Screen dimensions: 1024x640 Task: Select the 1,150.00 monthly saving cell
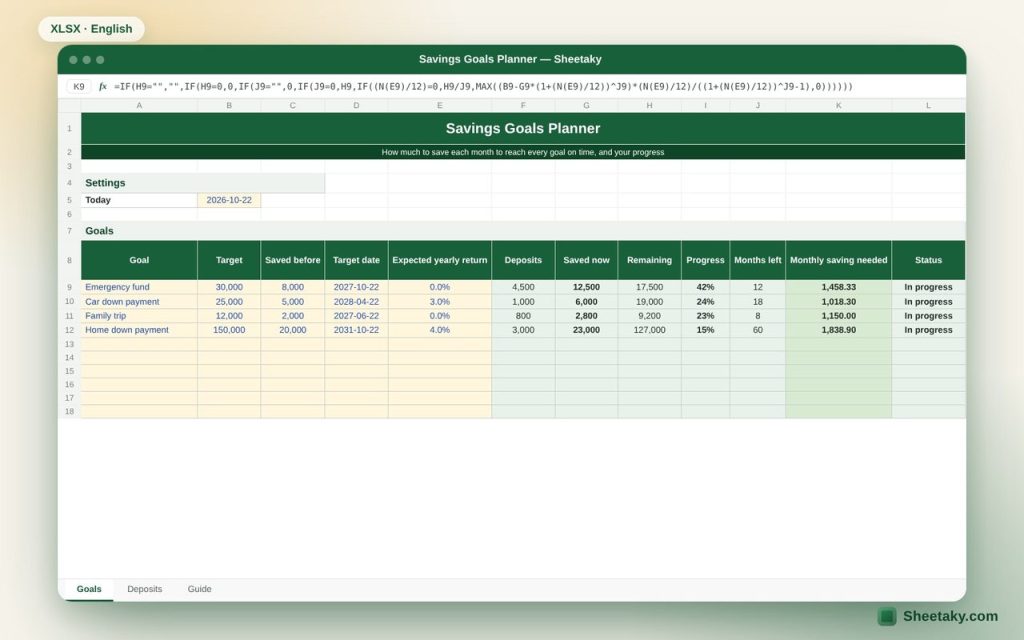(x=839, y=315)
